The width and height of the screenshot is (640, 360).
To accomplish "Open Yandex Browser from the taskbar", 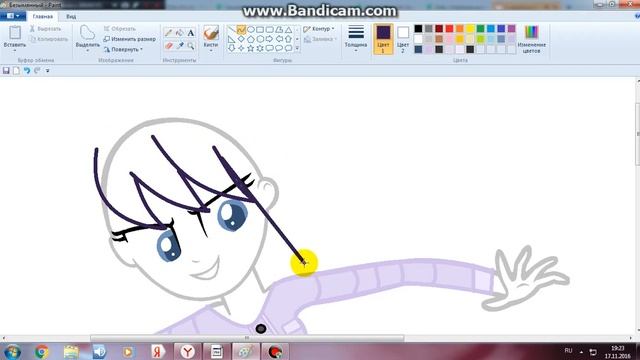I will (187, 351).
